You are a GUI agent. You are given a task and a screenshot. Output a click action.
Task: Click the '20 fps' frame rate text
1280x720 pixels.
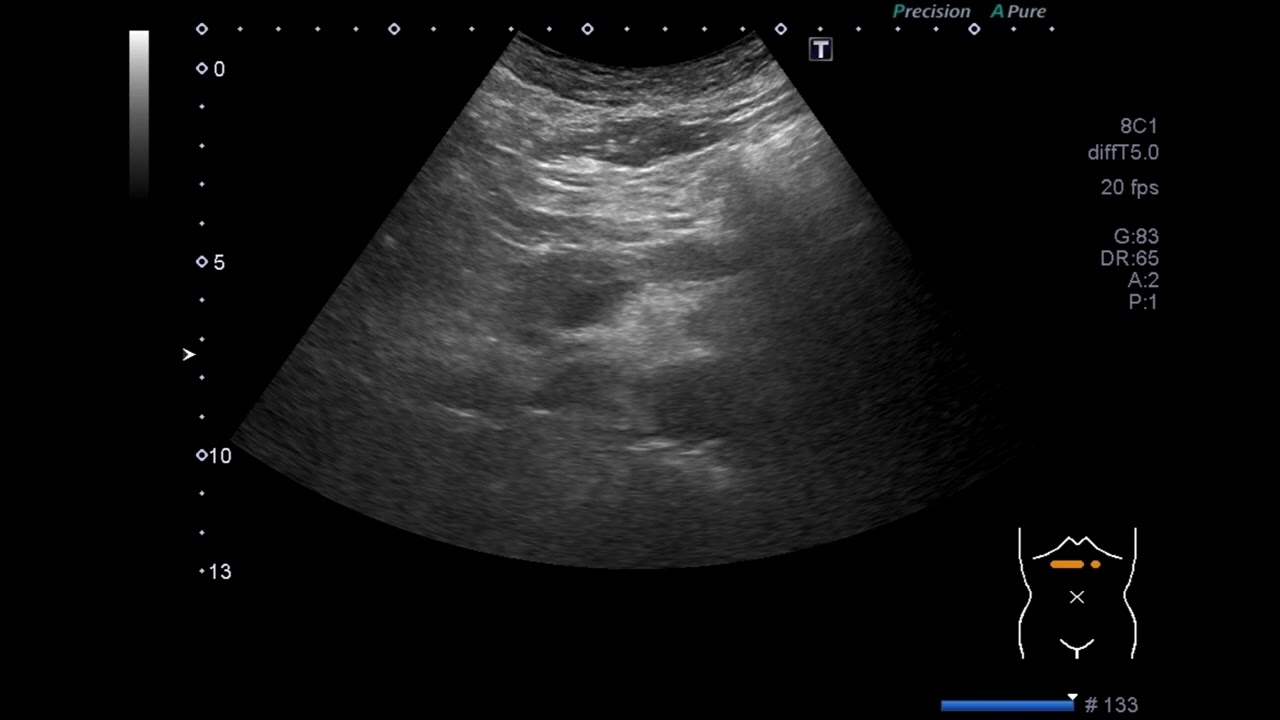pyautogui.click(x=1129, y=187)
